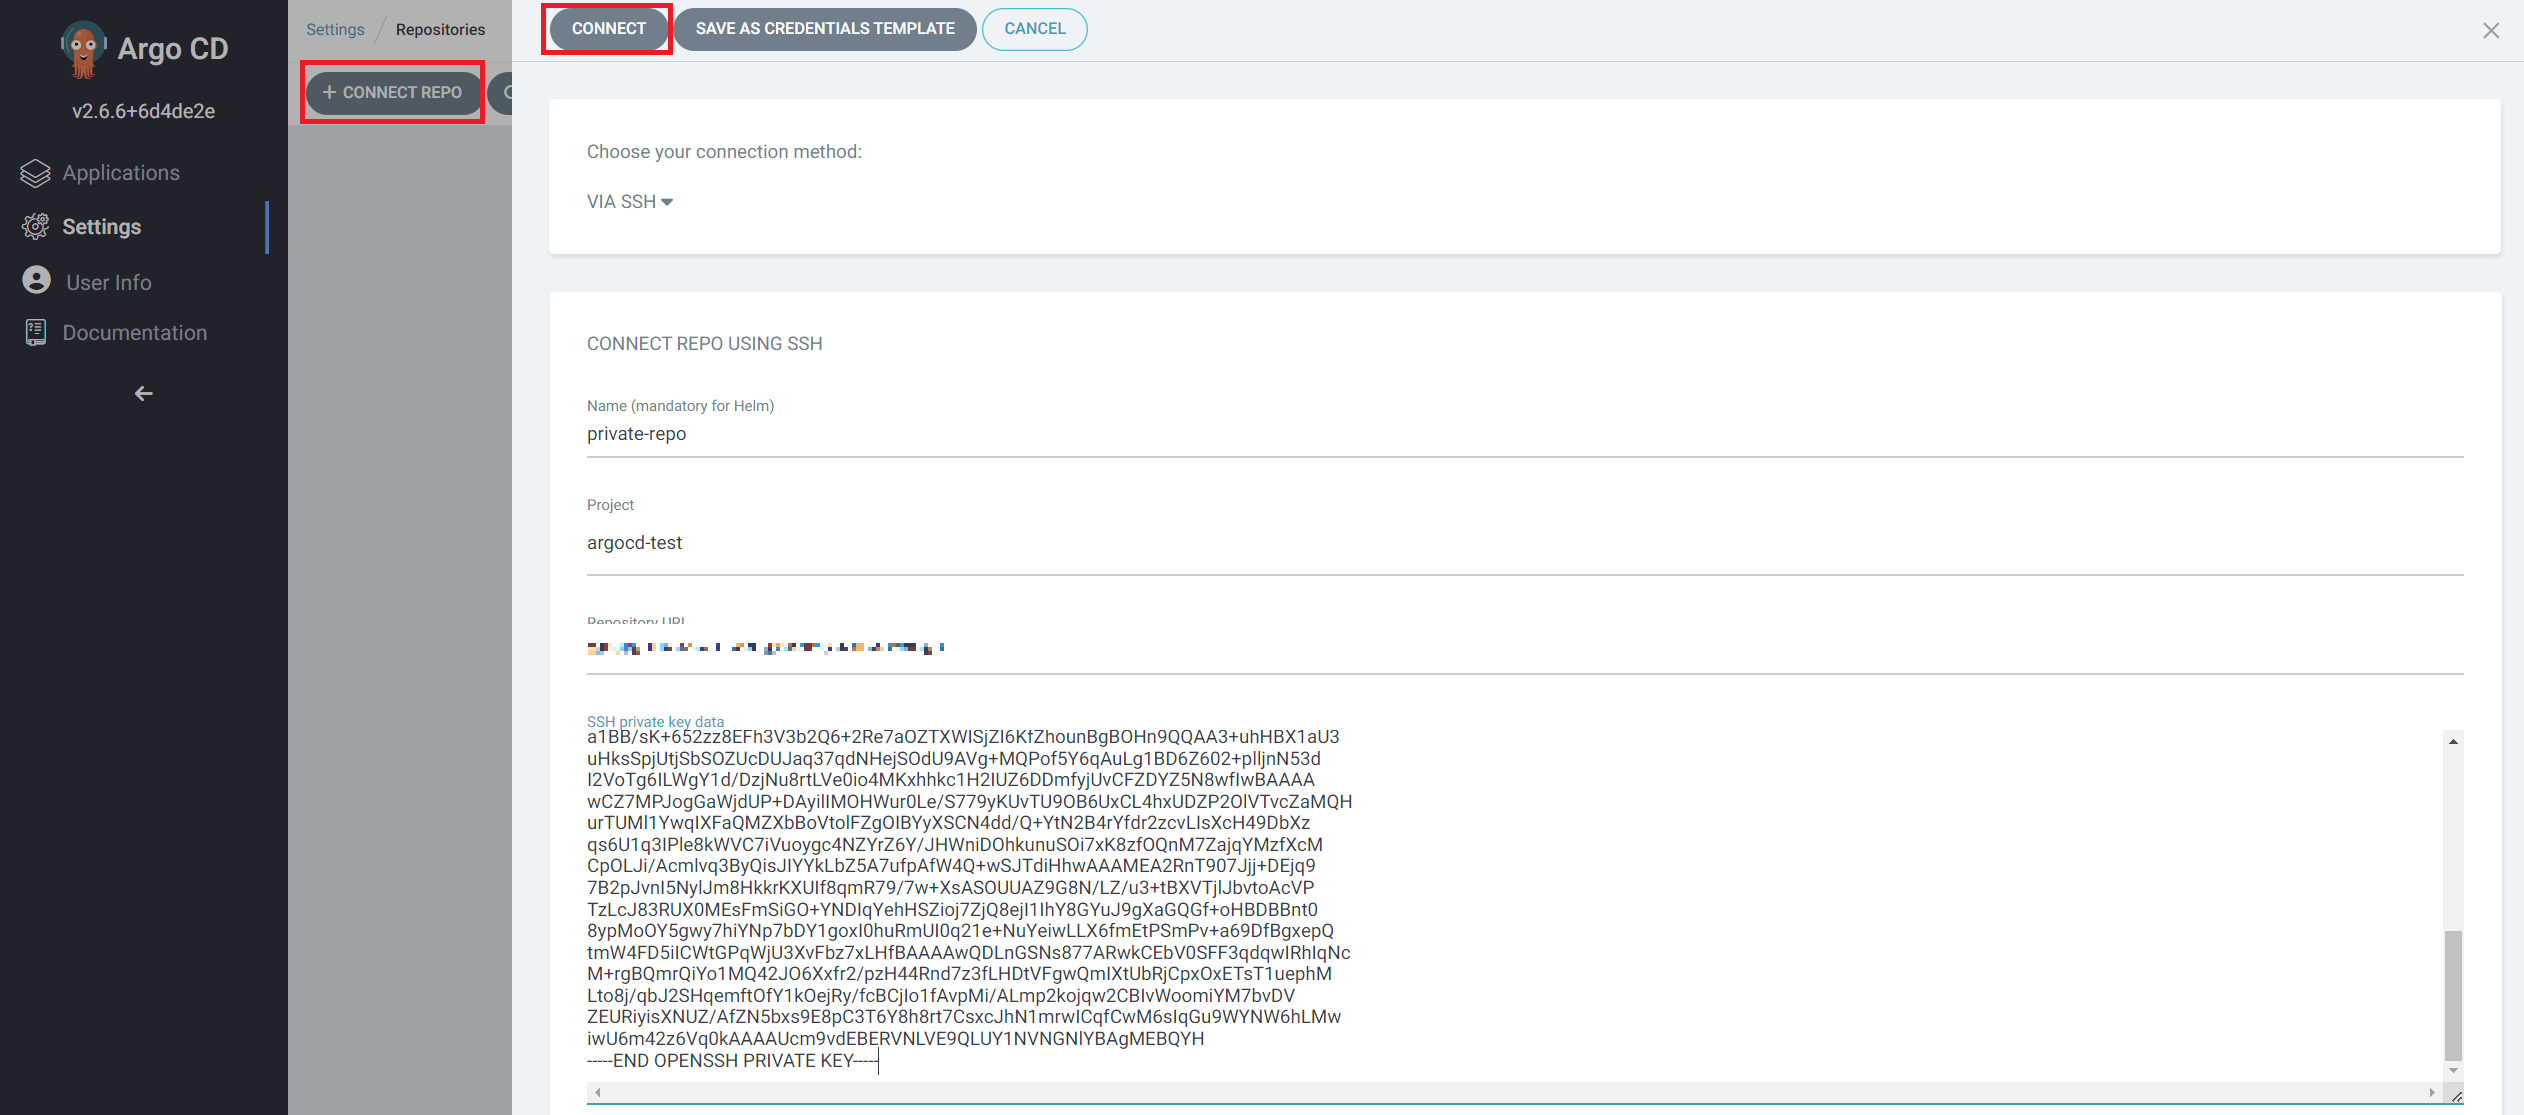The width and height of the screenshot is (2524, 1115).
Task: Close the panel with the X icon
Action: [2490, 30]
